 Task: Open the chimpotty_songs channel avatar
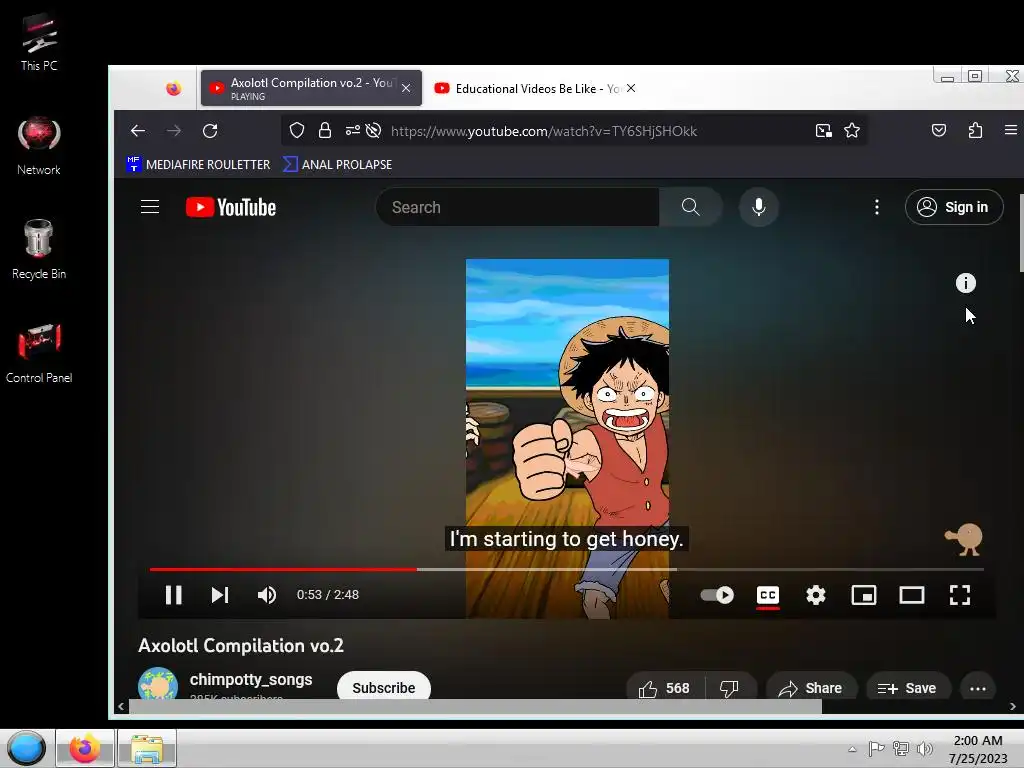158,684
